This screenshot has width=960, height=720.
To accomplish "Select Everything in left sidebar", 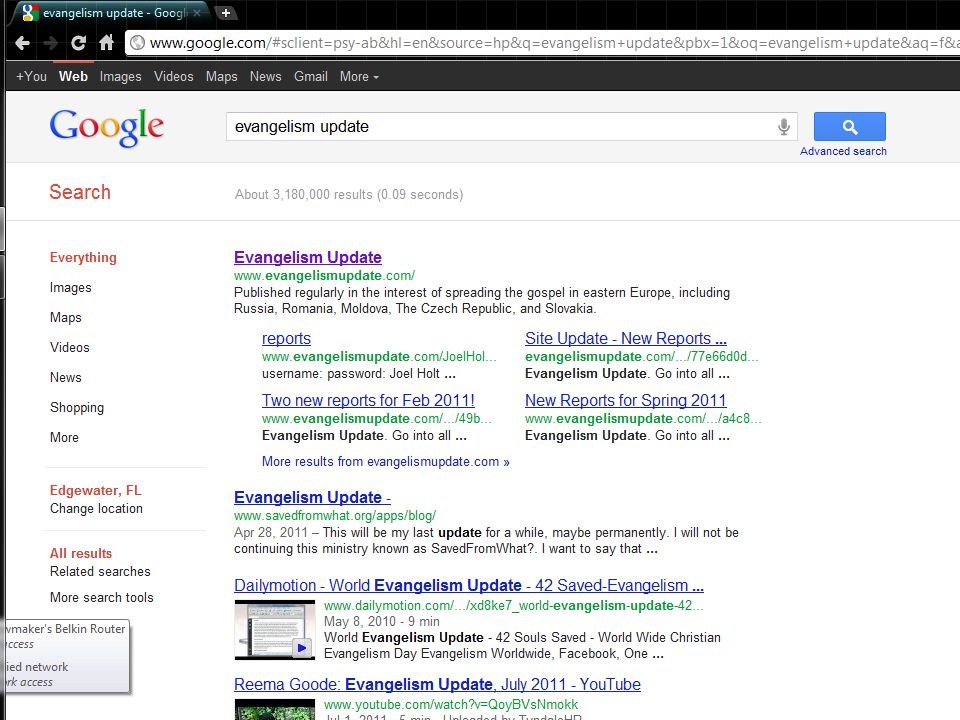I will click(x=83, y=258).
